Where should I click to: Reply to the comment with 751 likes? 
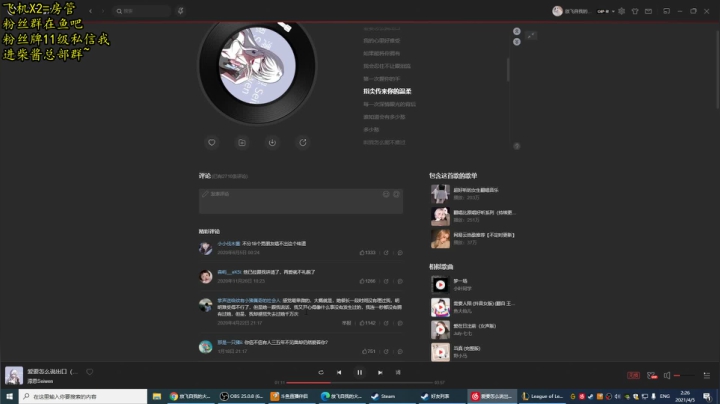tap(400, 352)
